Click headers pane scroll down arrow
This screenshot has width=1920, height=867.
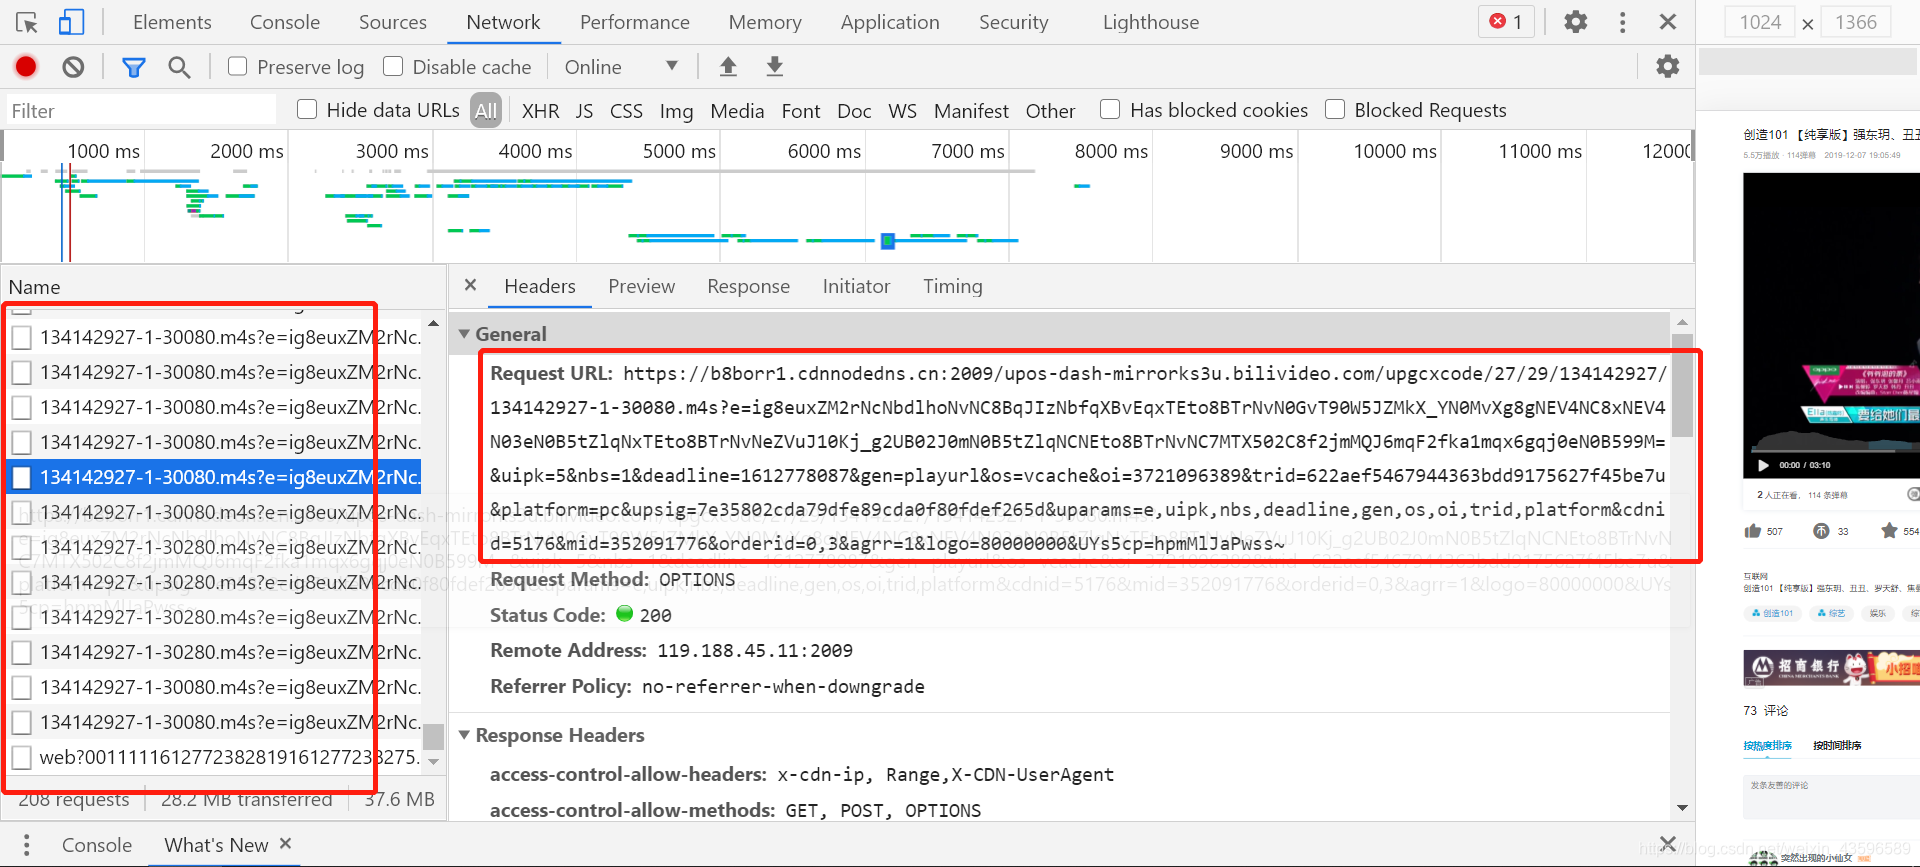[1682, 808]
